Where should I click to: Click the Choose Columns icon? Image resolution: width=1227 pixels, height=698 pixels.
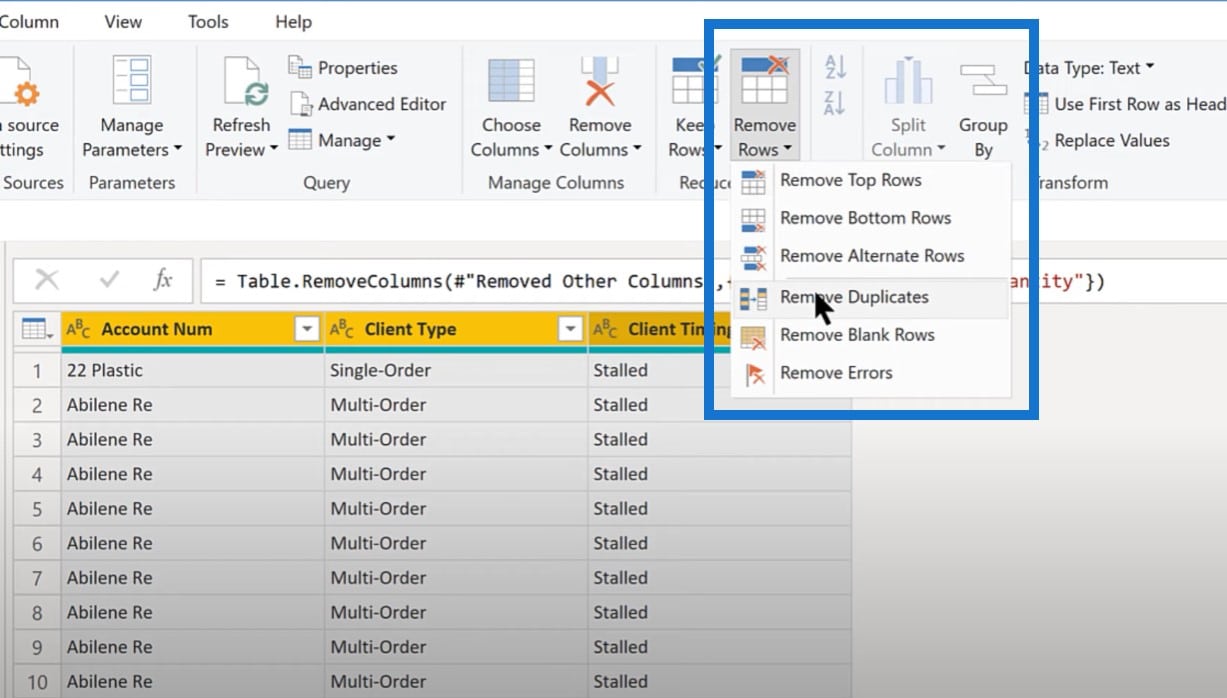(511, 81)
